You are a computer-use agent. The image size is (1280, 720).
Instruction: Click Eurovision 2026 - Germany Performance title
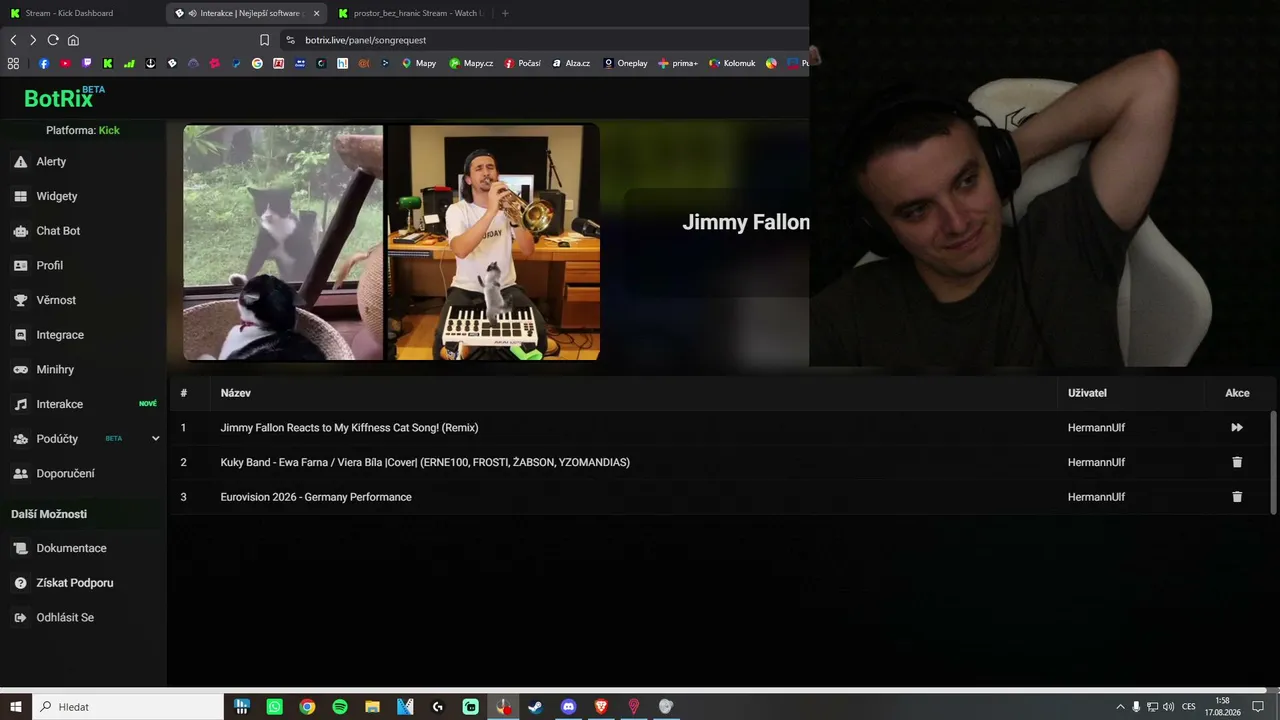tap(316, 497)
